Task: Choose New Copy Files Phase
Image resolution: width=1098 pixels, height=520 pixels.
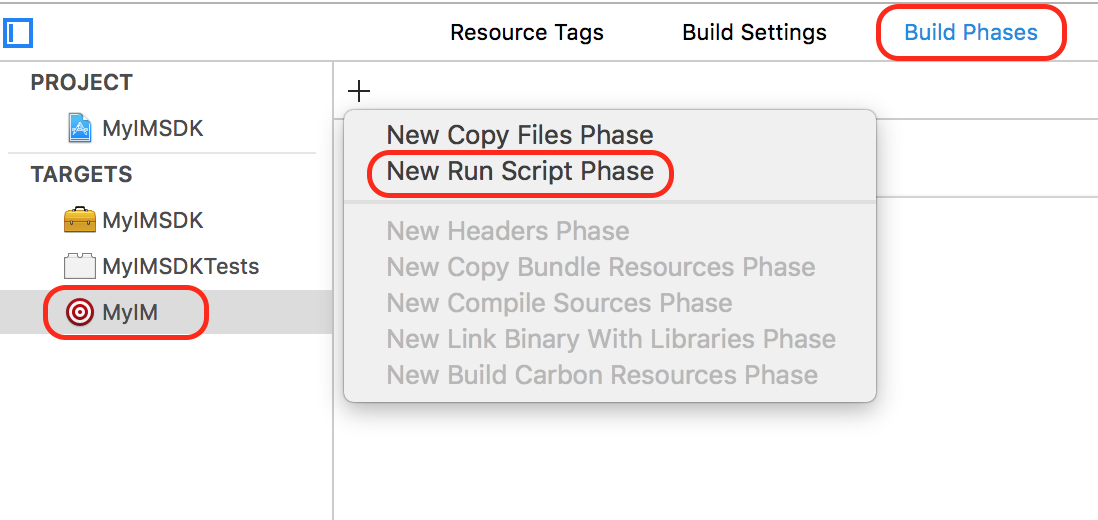Action: [520, 135]
